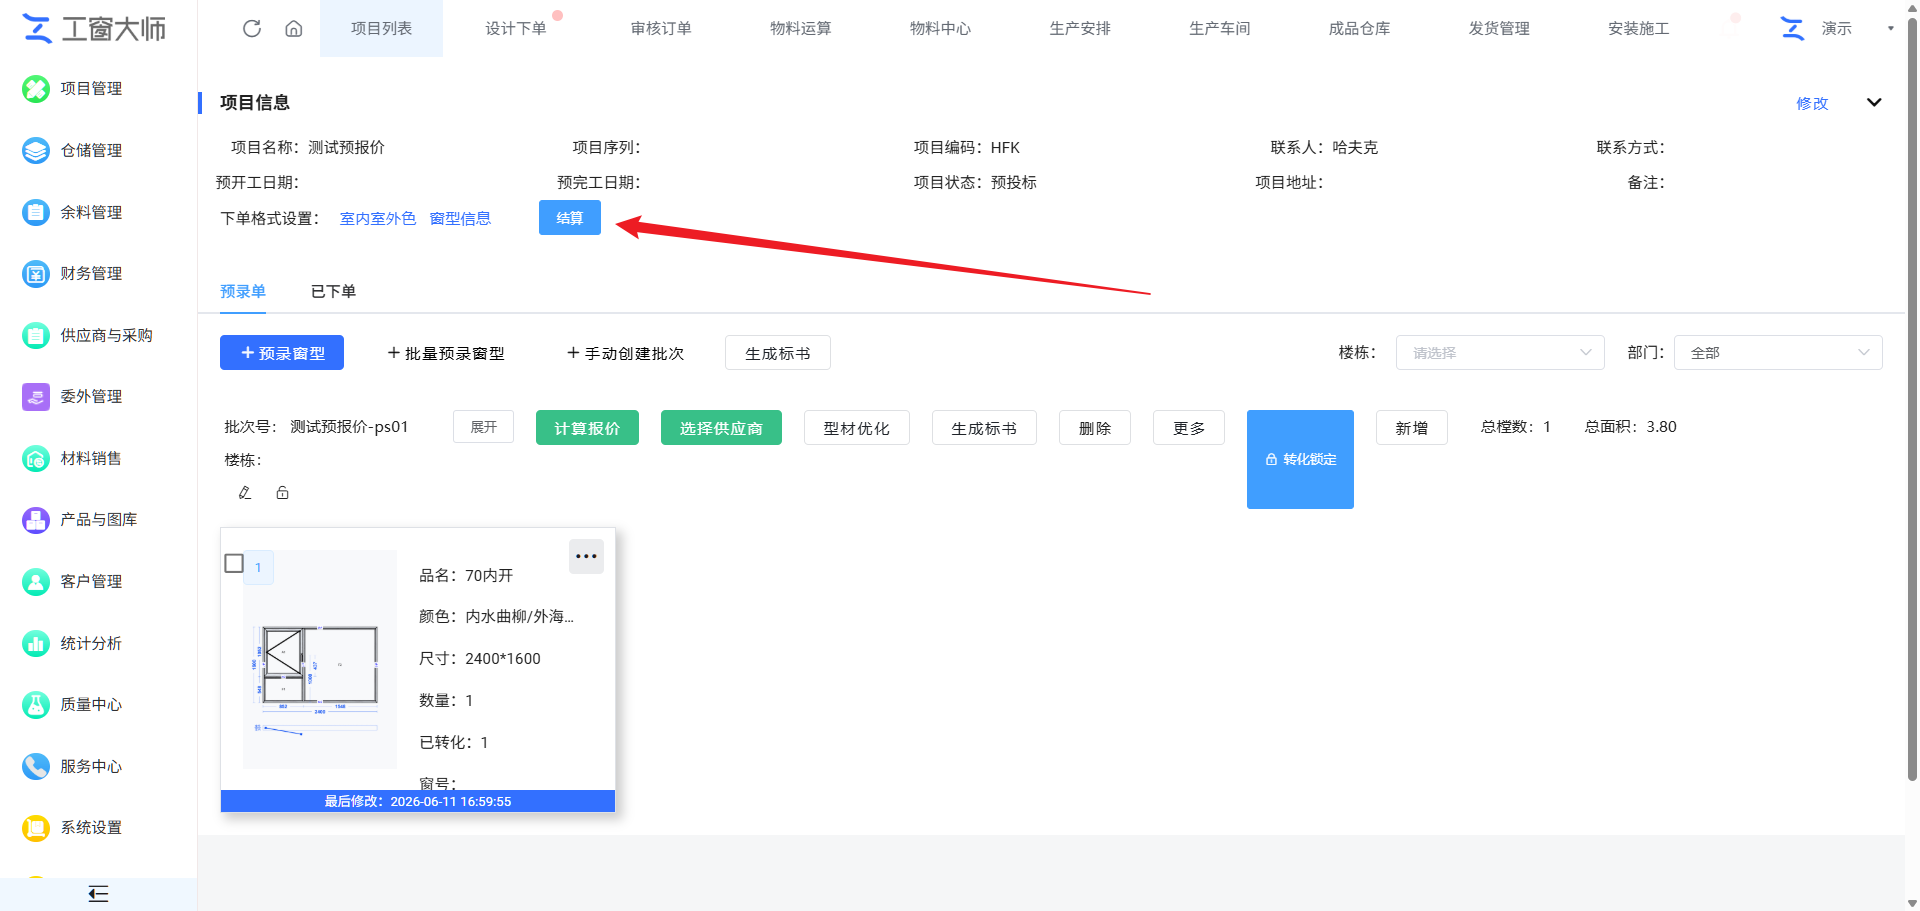Switch to 发货管理 tab
The height and width of the screenshot is (911, 1920).
click(x=1499, y=28)
